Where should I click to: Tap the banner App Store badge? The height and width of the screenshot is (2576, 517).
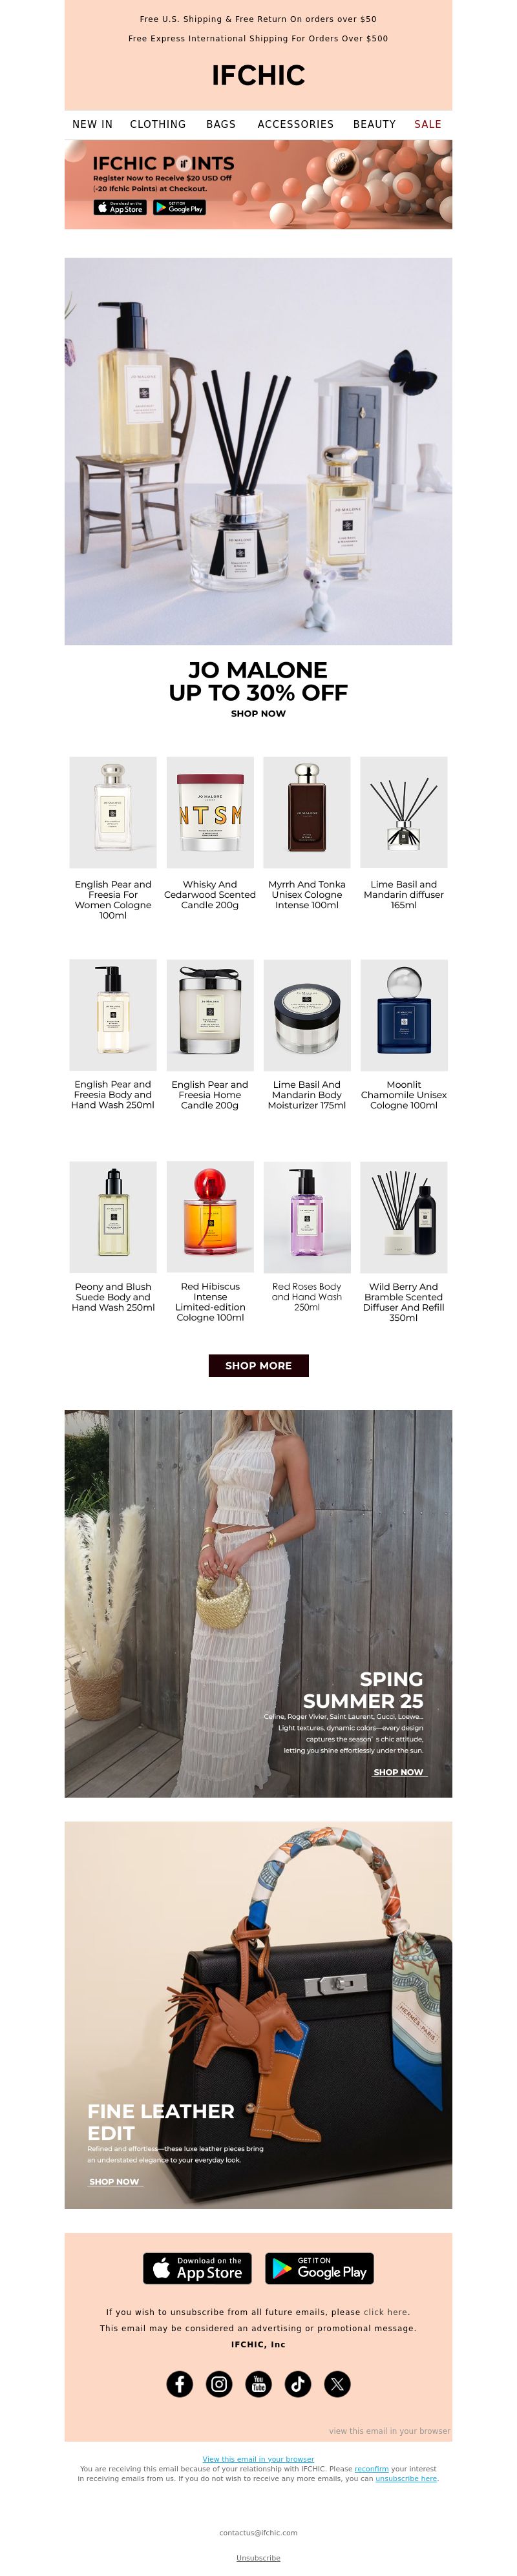pyautogui.click(x=120, y=207)
